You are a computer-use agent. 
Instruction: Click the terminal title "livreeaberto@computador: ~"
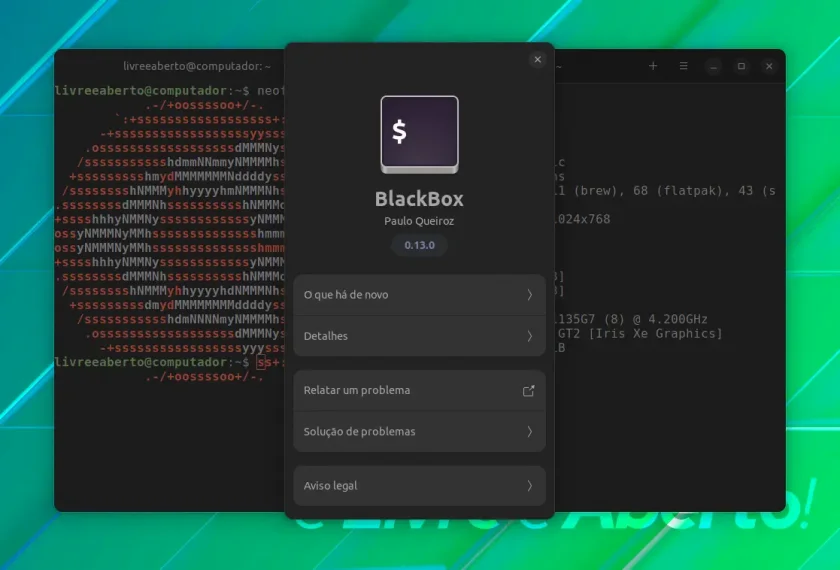pyautogui.click(x=197, y=66)
